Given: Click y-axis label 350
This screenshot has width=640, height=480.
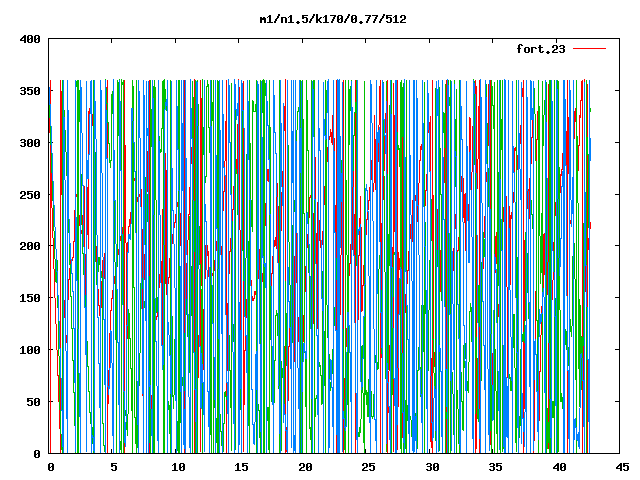Looking at the screenshot, I should click(x=30, y=91).
